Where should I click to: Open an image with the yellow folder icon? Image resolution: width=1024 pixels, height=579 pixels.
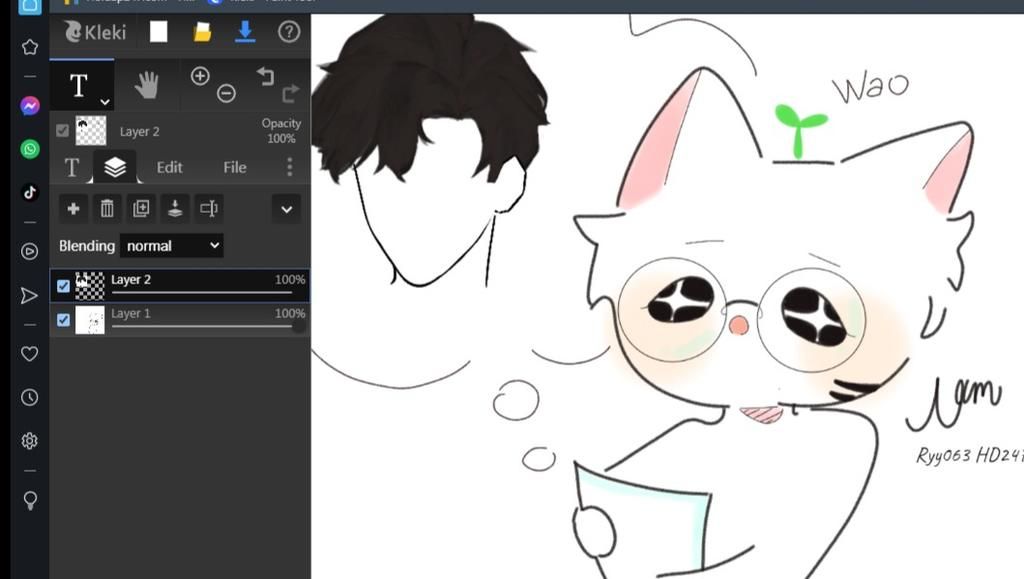(202, 31)
